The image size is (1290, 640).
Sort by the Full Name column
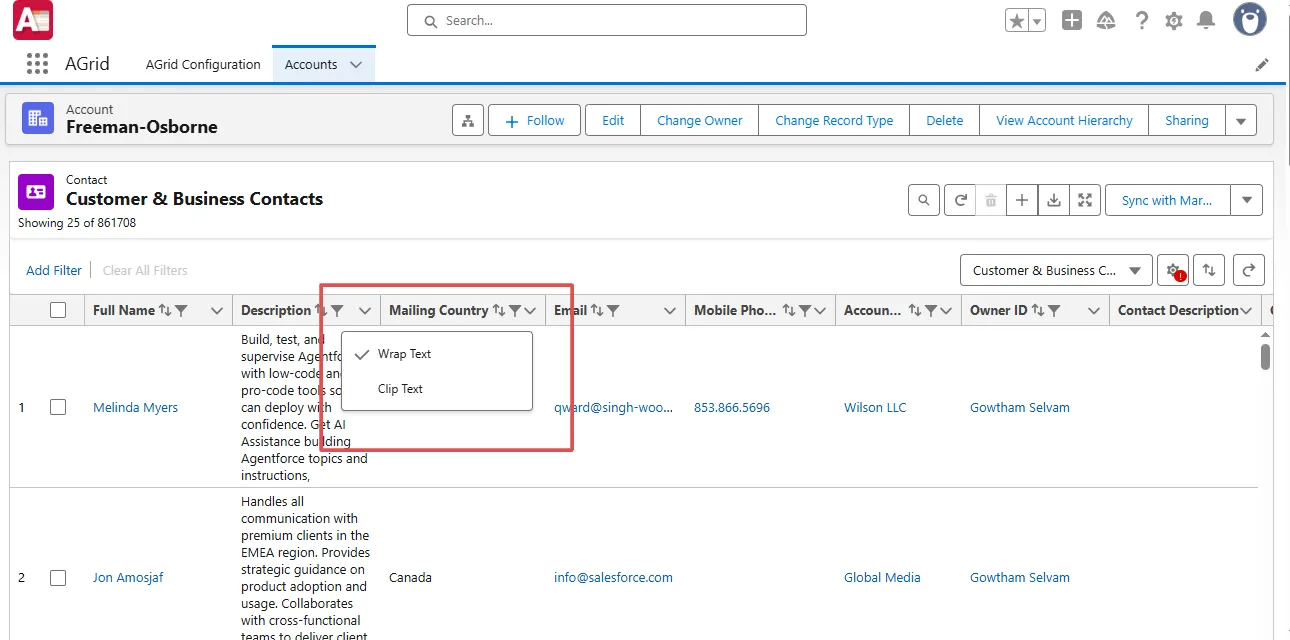tap(165, 310)
